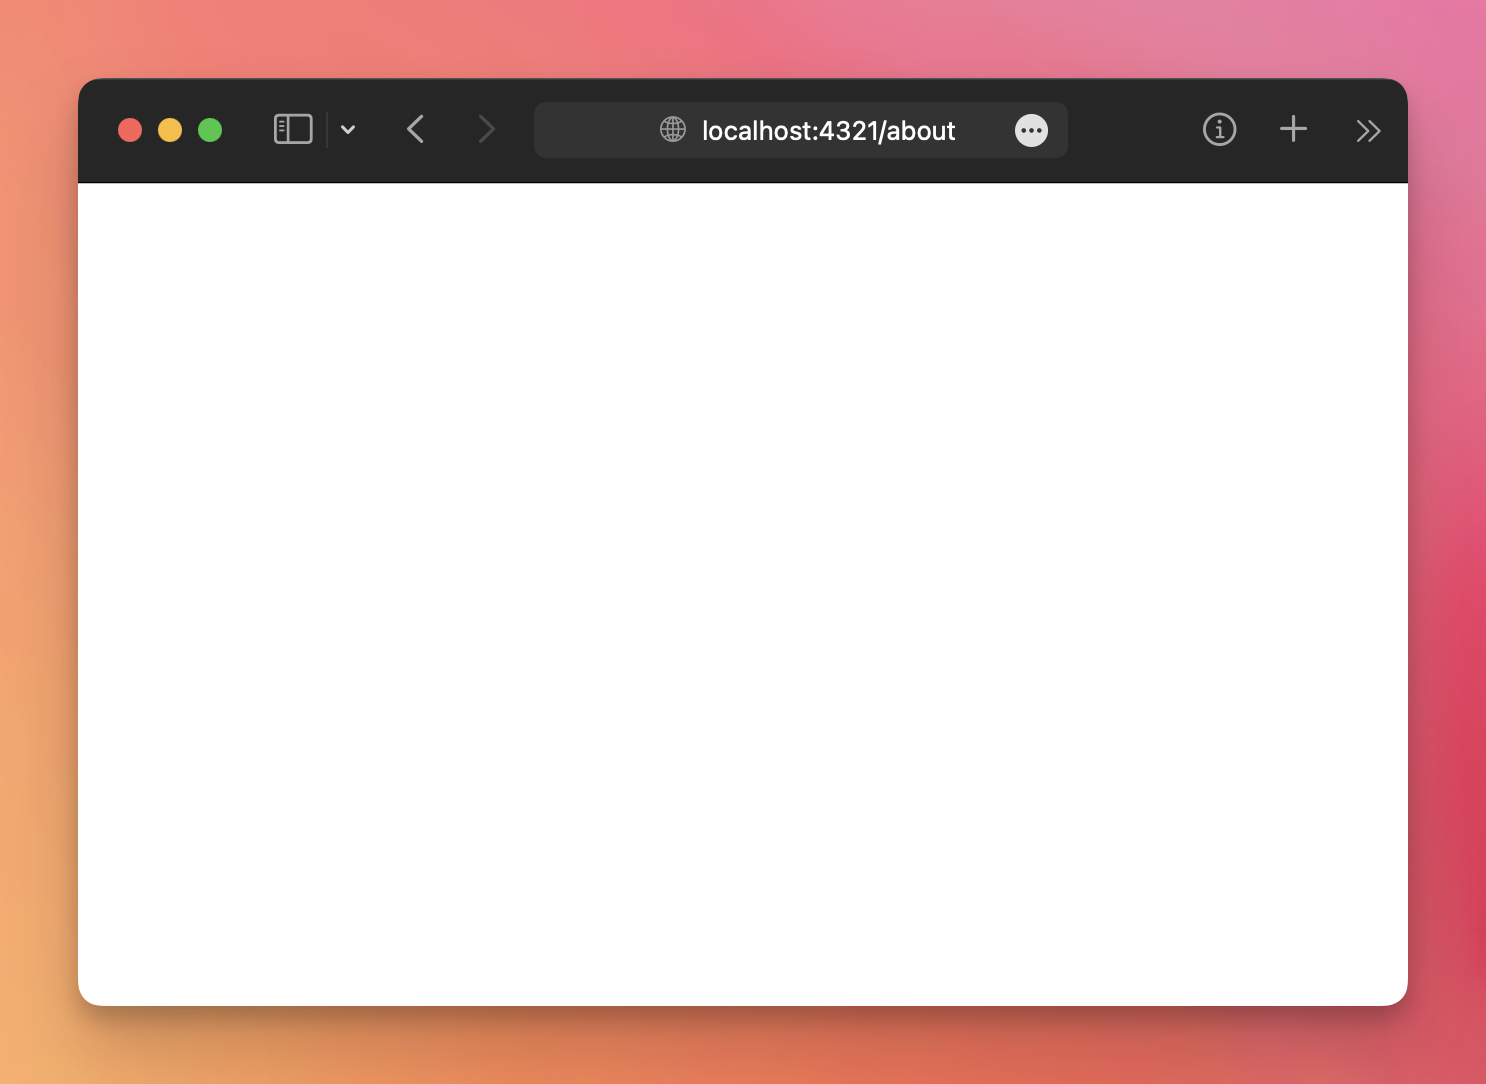Maximize the window using green button

pos(210,130)
